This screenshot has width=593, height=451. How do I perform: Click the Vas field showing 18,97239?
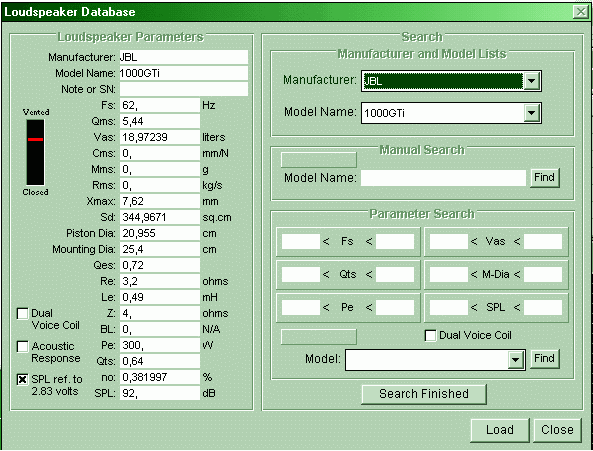(160, 137)
